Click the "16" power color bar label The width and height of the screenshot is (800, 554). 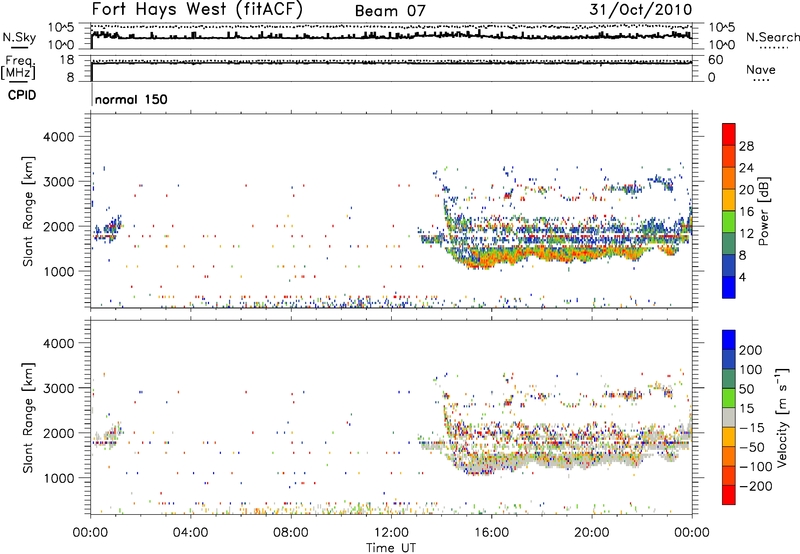pos(746,212)
